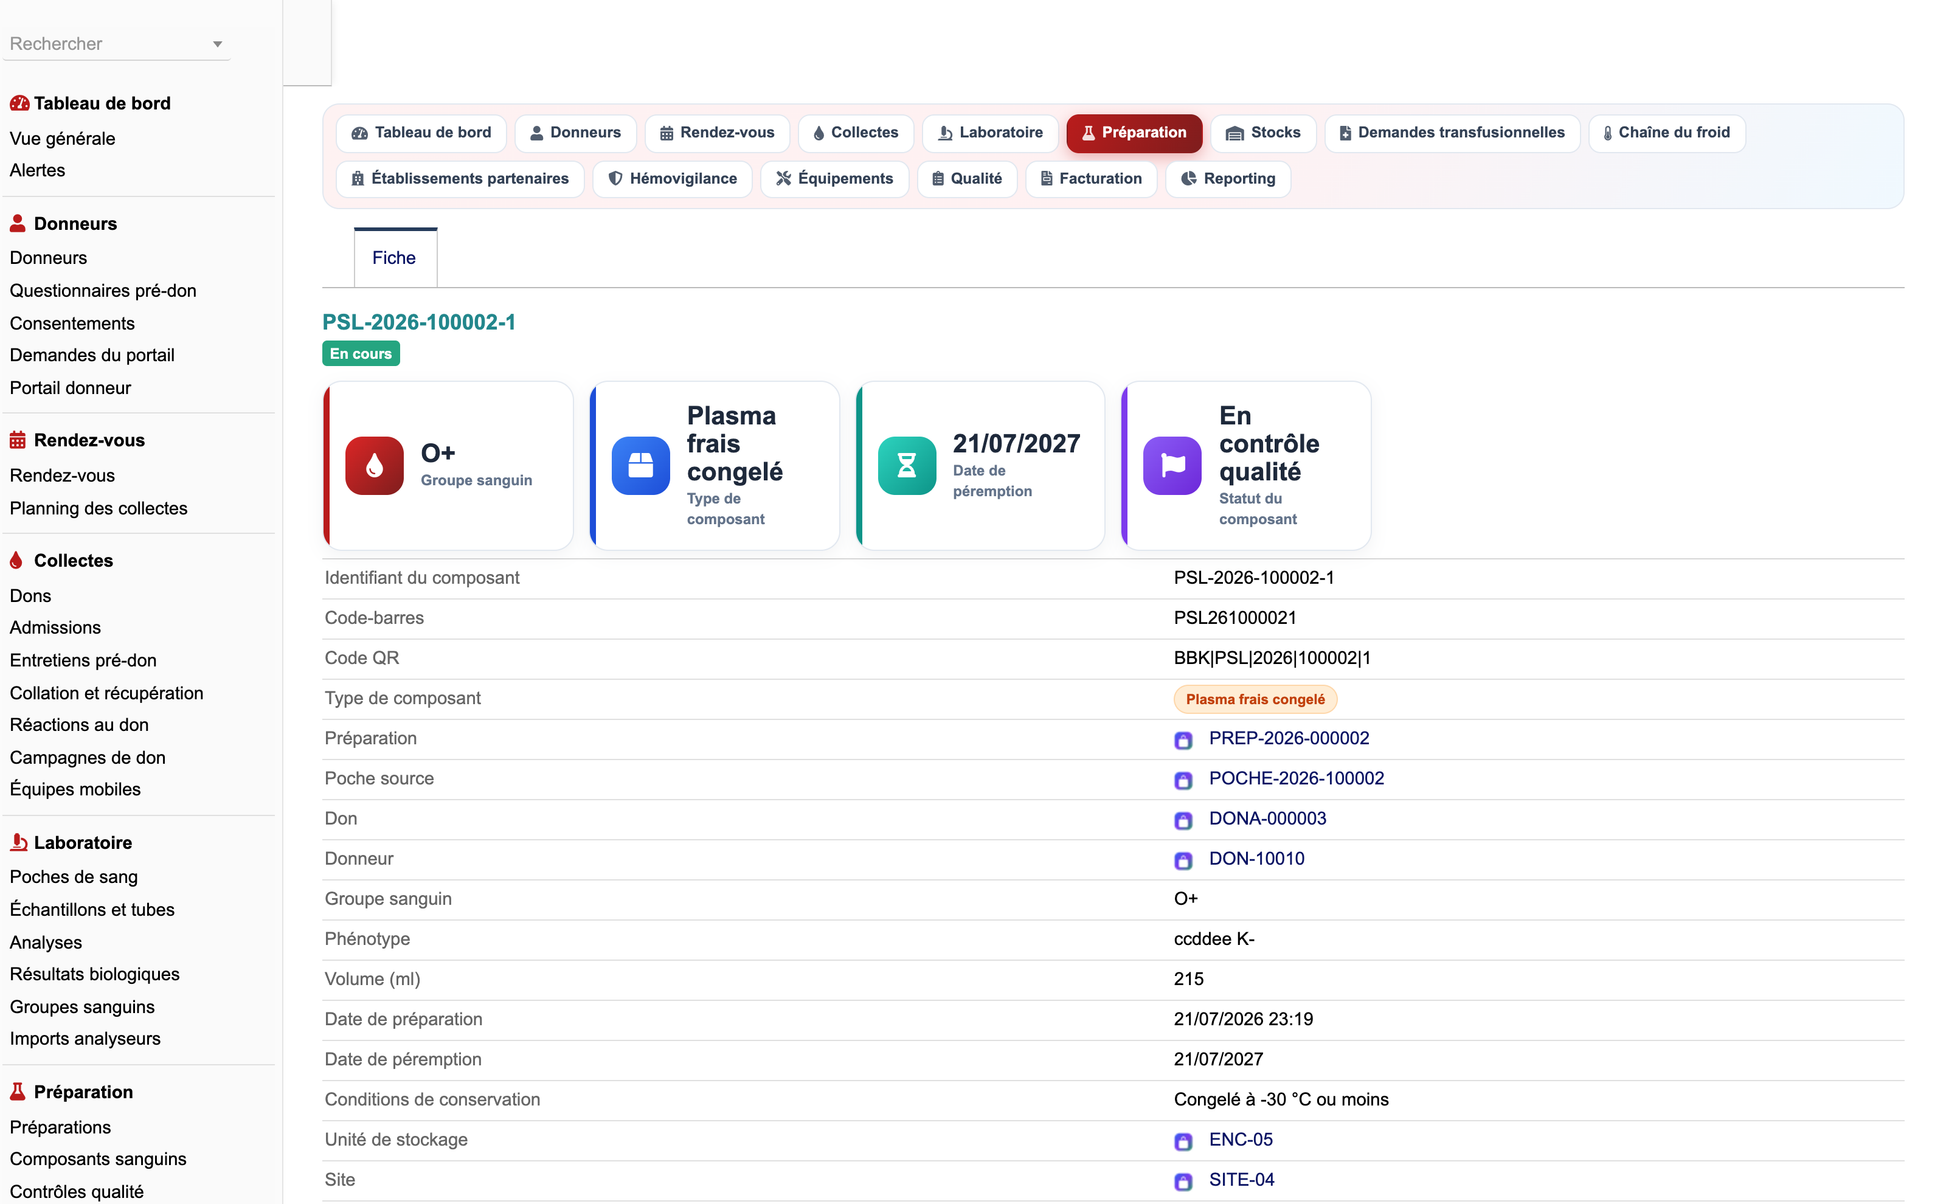Open Portail donneur in the sidebar

point(70,388)
